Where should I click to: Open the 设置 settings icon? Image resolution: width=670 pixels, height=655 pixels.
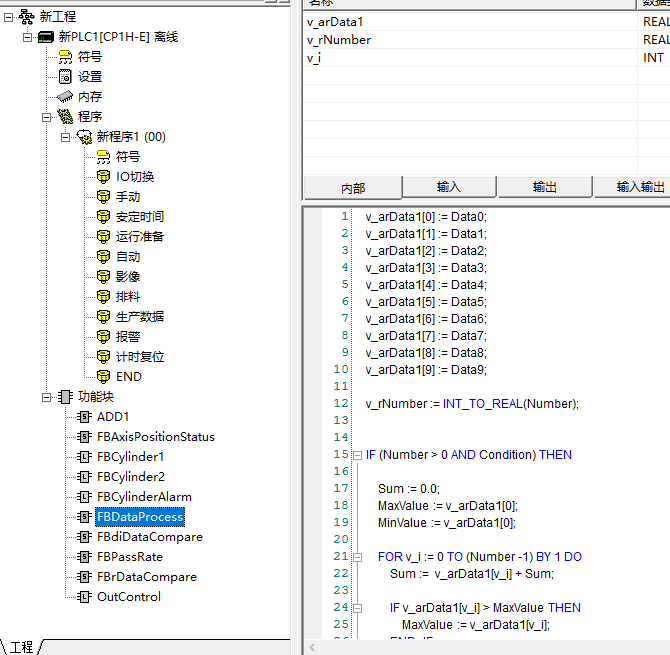pyautogui.click(x=65, y=77)
